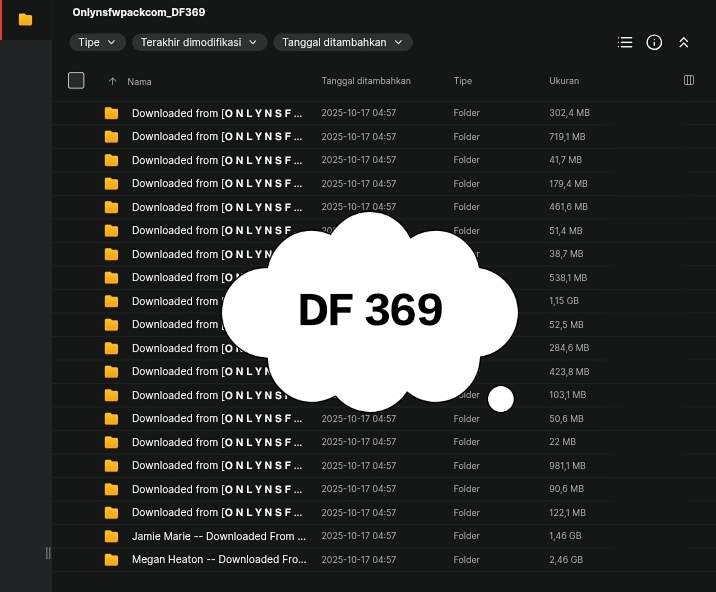Click the Folder type cell in the 22 MB row

(466, 442)
